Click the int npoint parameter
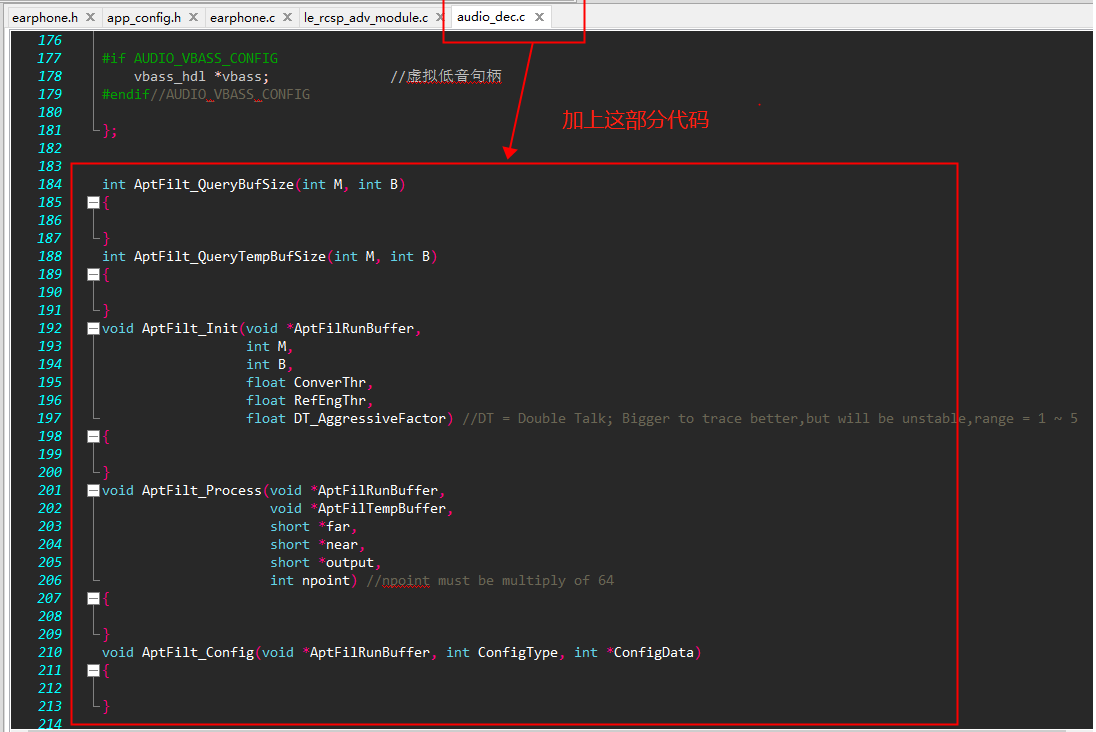This screenshot has width=1096, height=732. click(x=310, y=580)
